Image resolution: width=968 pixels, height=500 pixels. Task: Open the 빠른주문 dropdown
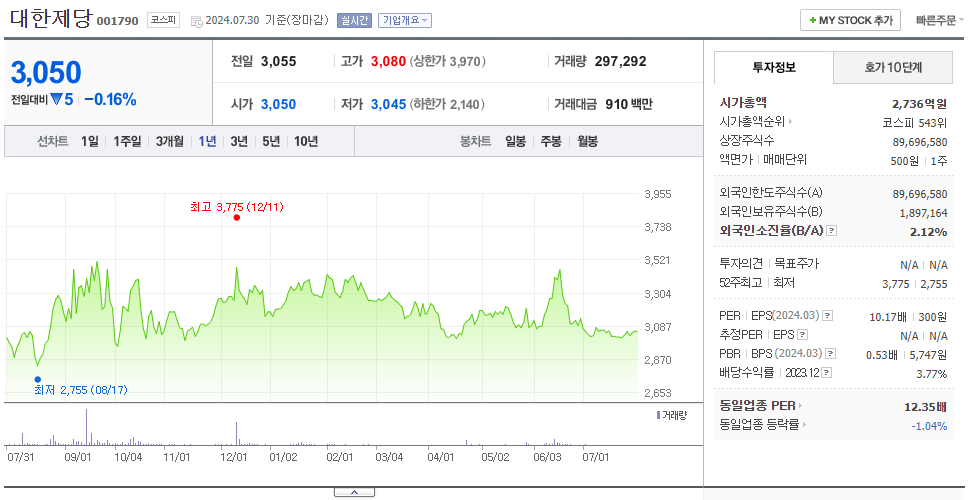click(x=940, y=20)
